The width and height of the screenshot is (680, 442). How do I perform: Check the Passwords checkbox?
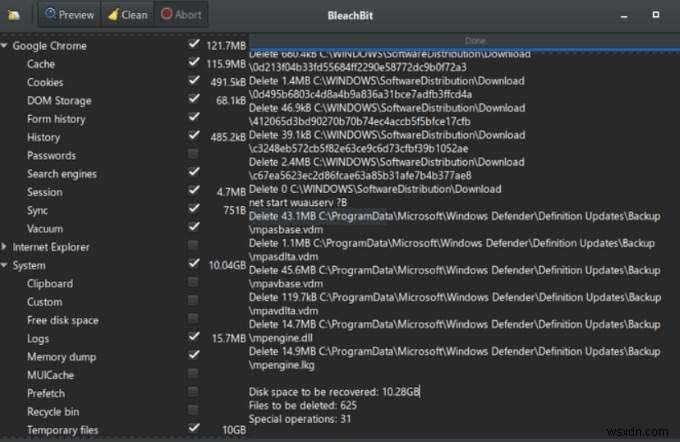pyautogui.click(x=193, y=154)
